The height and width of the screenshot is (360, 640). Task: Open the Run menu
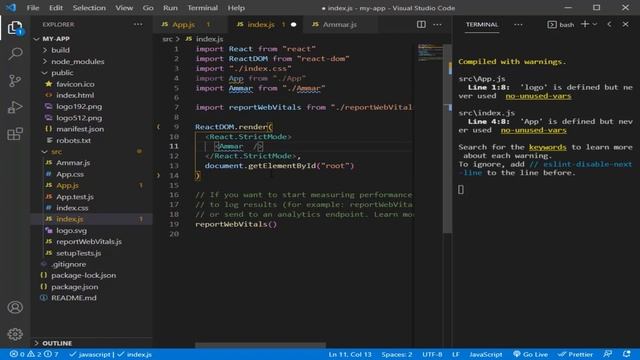[x=170, y=8]
